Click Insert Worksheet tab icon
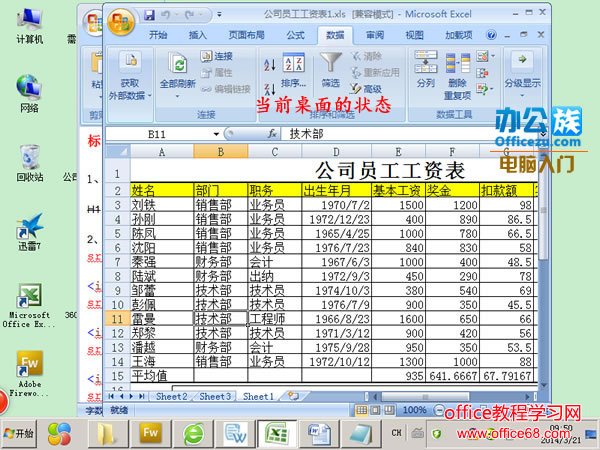The width and height of the screenshot is (600, 450). tap(293, 396)
